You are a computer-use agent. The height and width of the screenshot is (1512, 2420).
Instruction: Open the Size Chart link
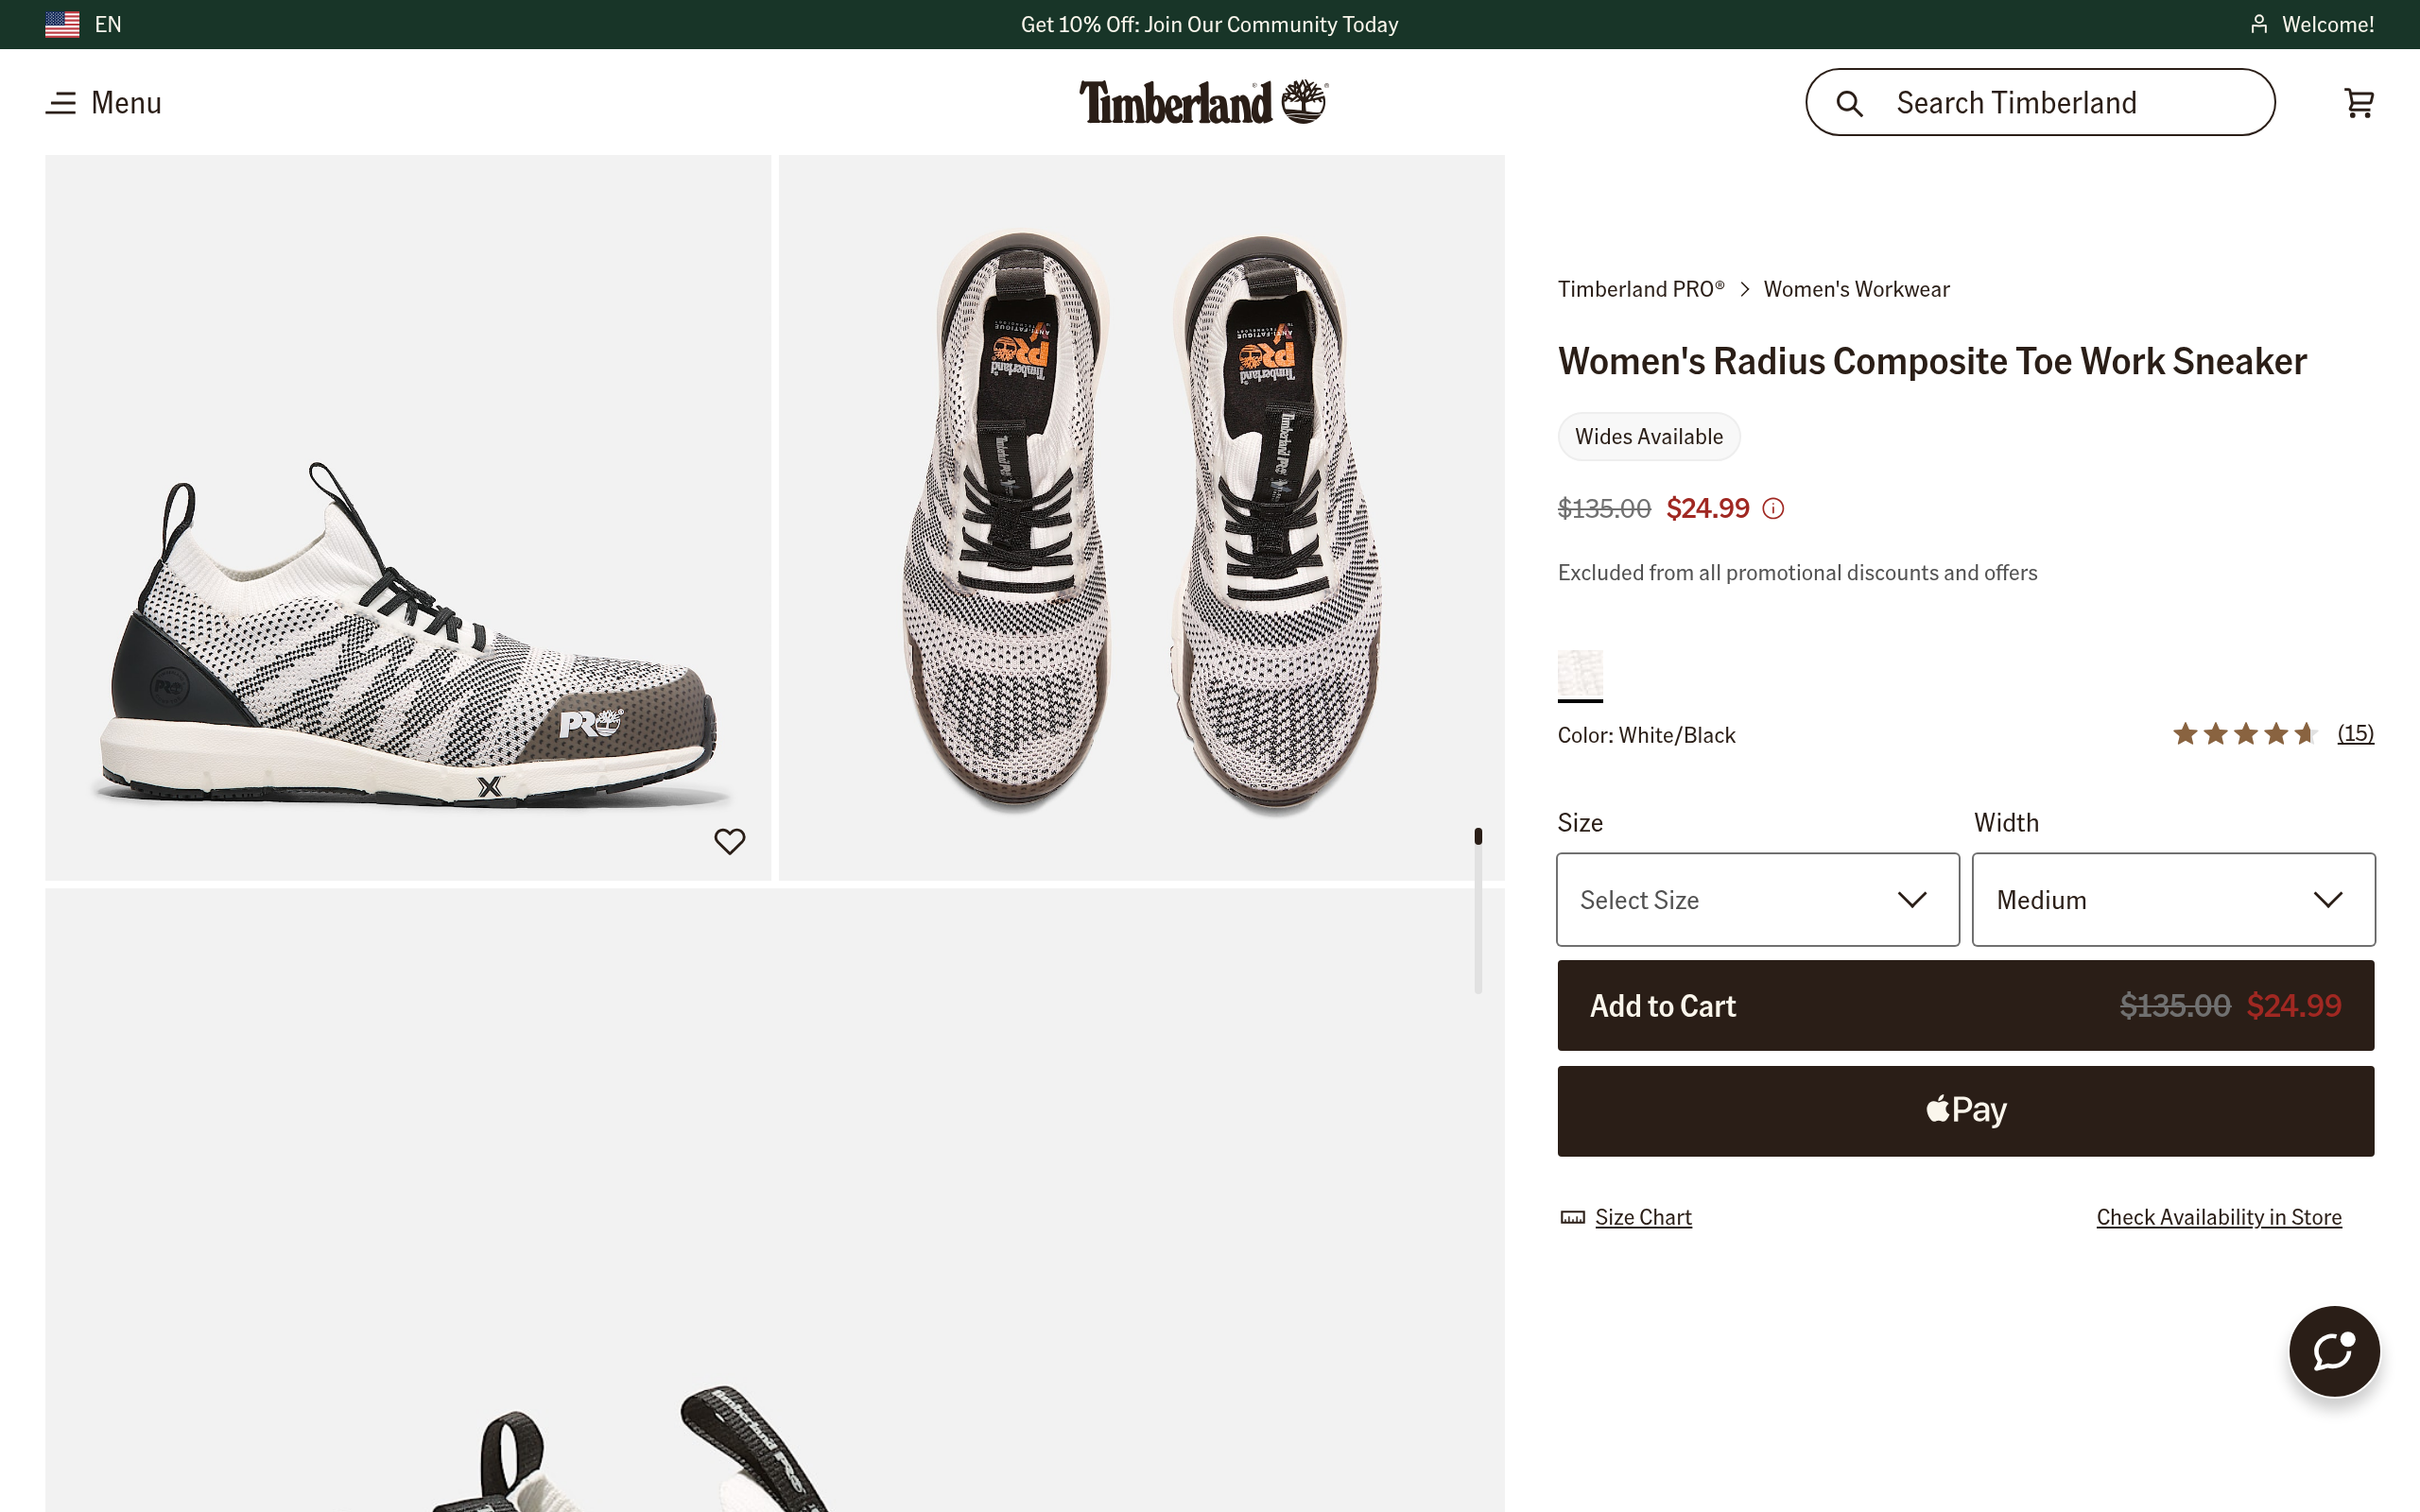pos(1643,1217)
